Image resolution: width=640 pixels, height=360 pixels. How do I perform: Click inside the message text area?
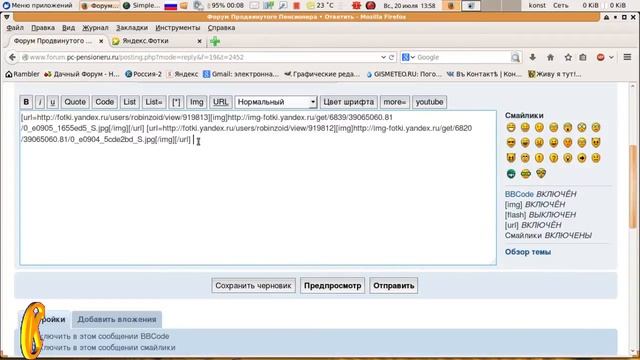pyautogui.click(x=258, y=188)
